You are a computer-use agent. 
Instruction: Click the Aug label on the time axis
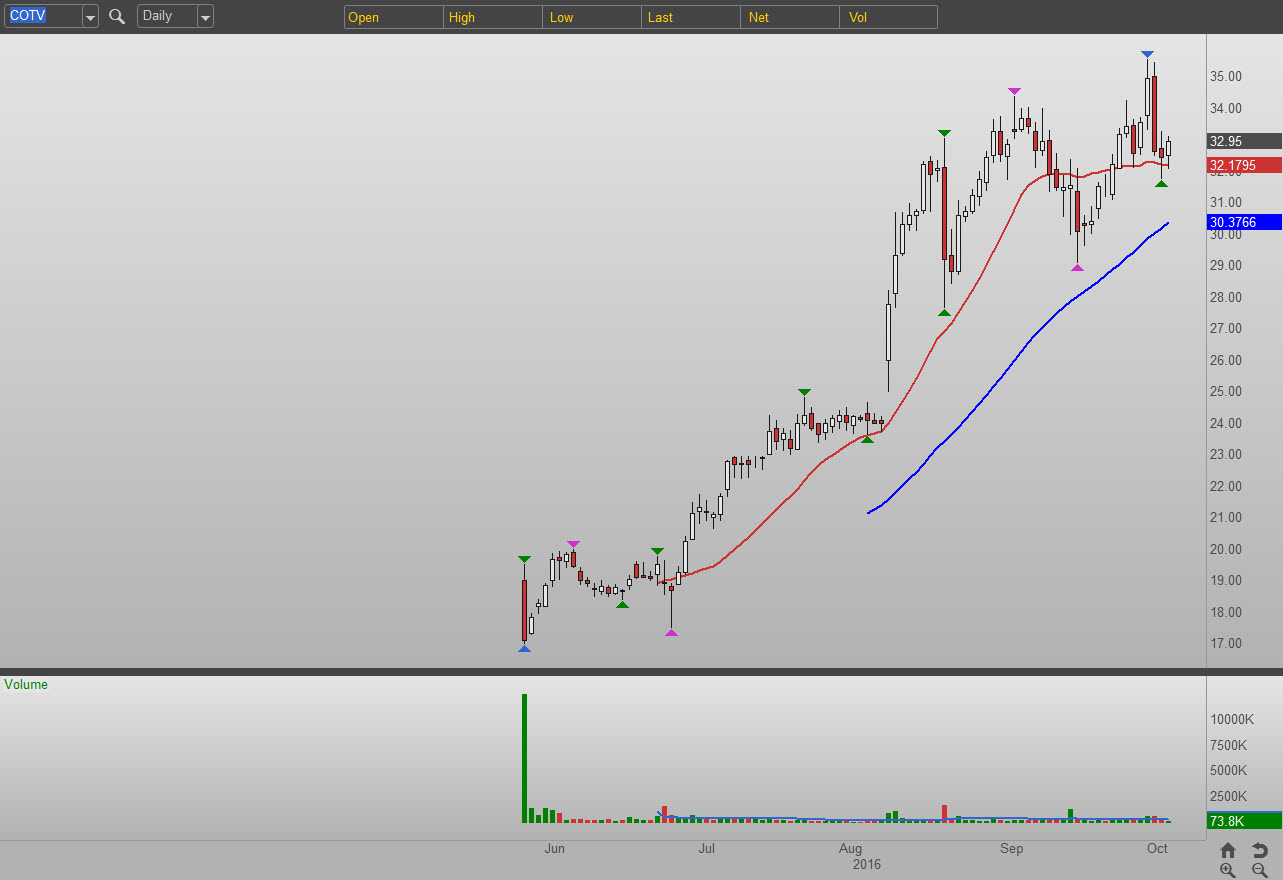(850, 849)
